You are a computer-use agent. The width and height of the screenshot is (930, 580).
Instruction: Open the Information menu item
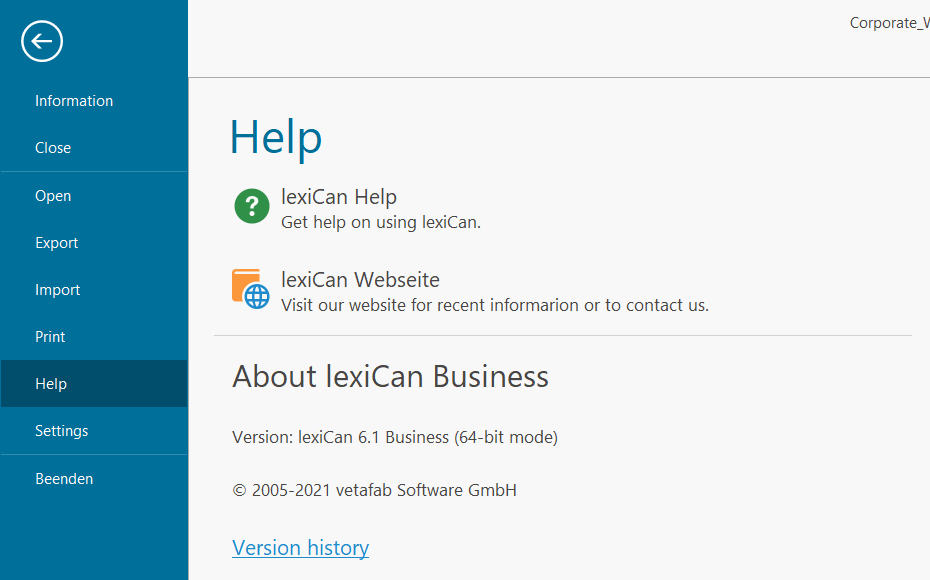click(74, 101)
